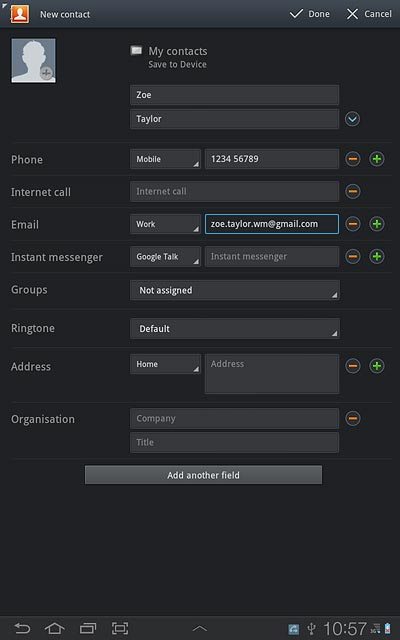This screenshot has height=640, width=400.
Task: Tap the contact photo placeholder
Action: pos(33,61)
